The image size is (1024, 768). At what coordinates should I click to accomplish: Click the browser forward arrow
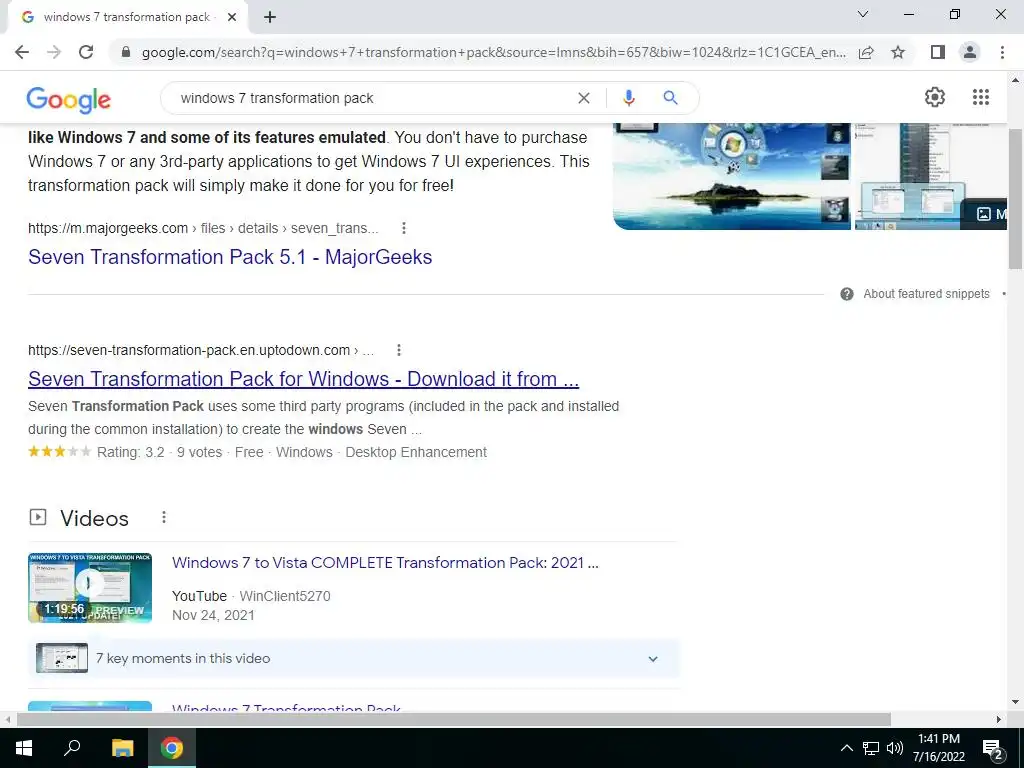[54, 52]
